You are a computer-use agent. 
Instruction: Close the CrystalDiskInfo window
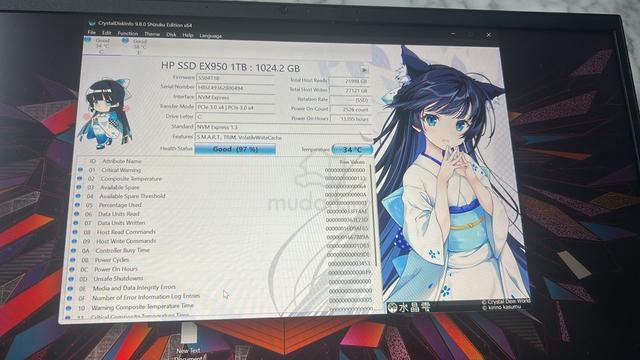(x=489, y=35)
